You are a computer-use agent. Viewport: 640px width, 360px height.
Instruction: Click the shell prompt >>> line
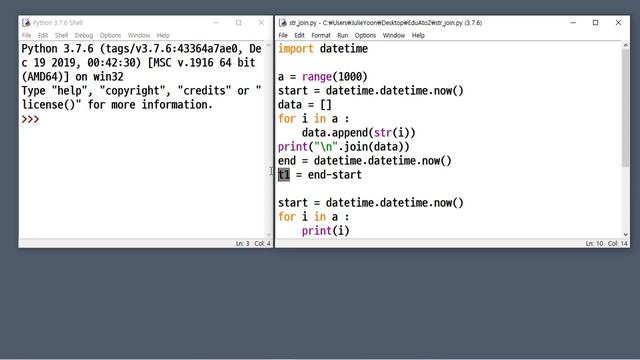click(31, 119)
